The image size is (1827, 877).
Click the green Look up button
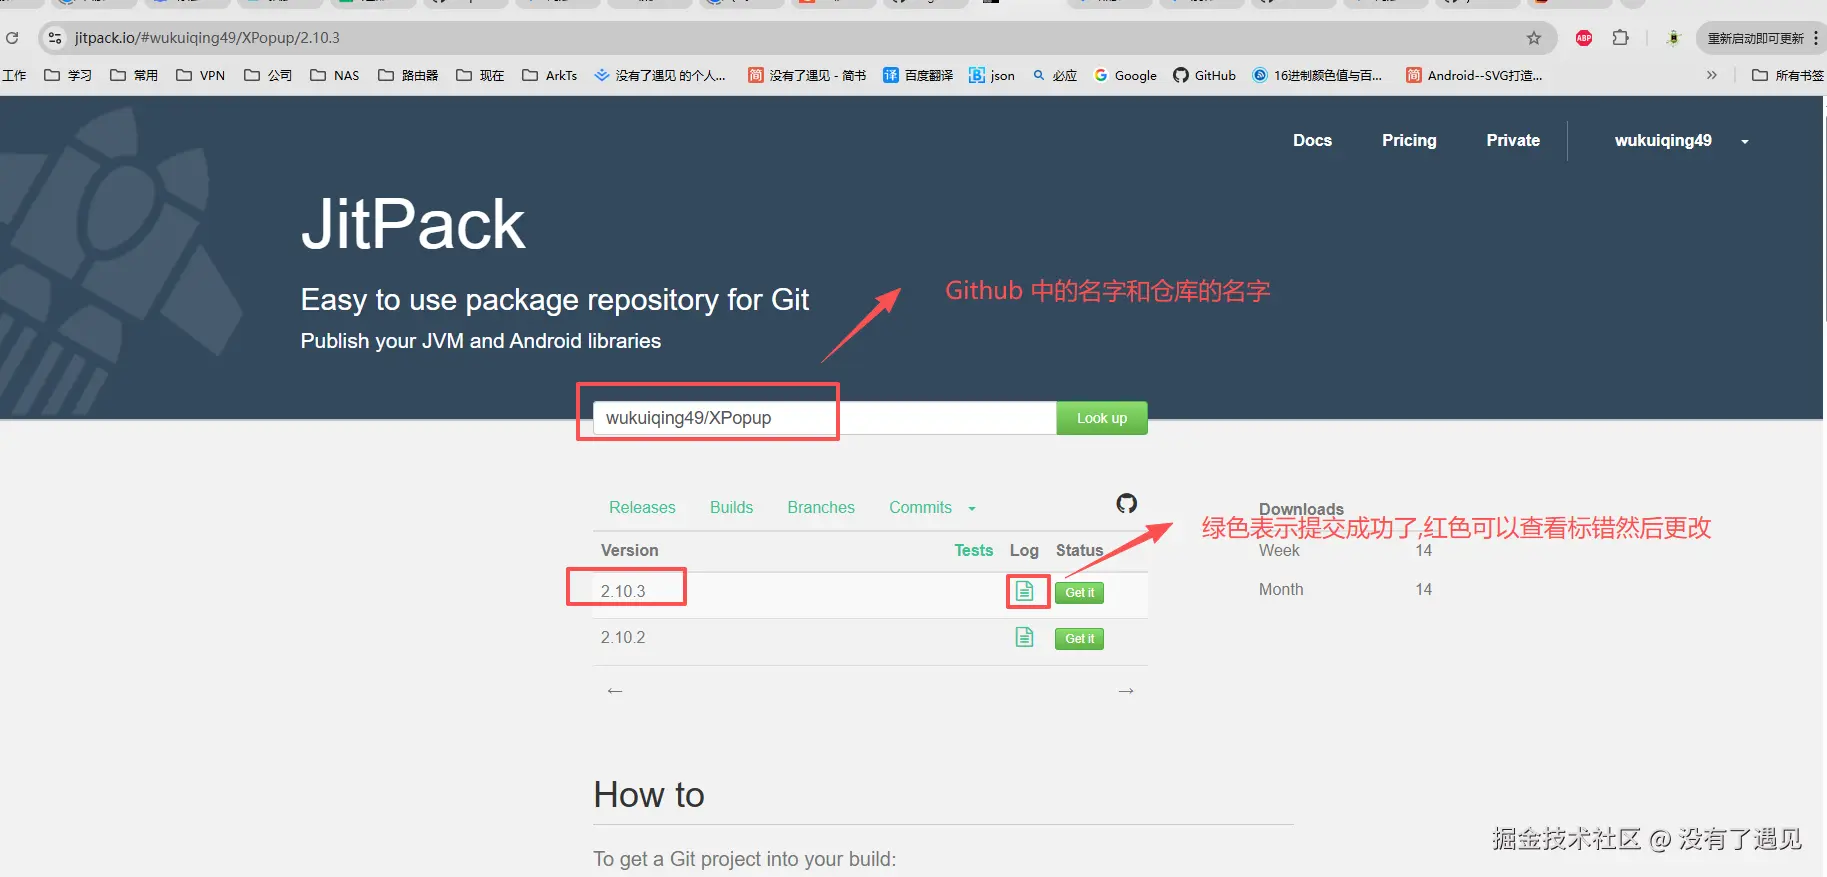coord(1102,418)
